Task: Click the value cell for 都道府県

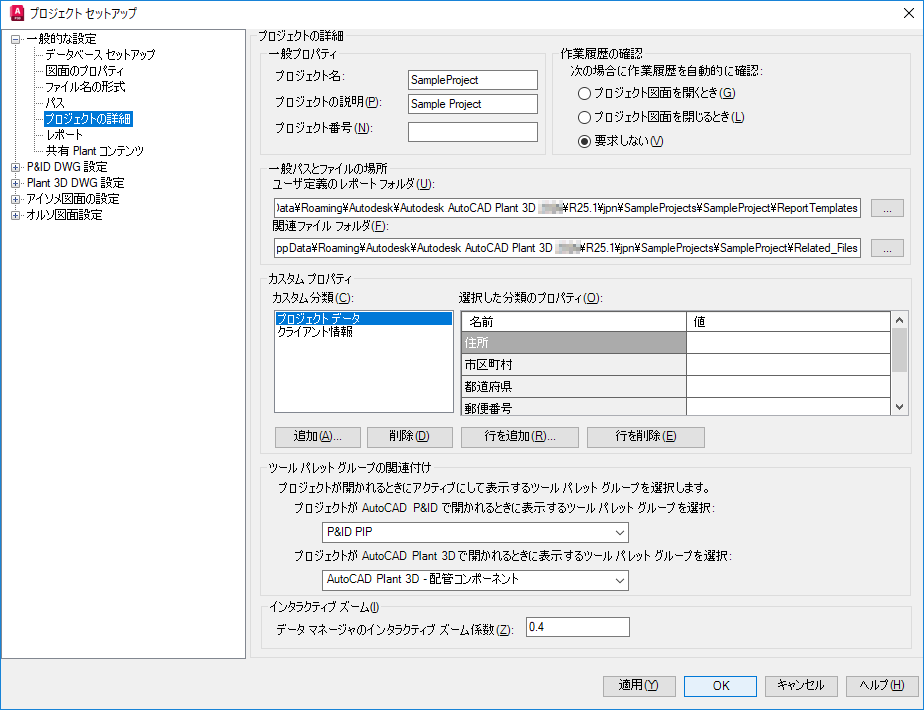Action: click(788, 387)
